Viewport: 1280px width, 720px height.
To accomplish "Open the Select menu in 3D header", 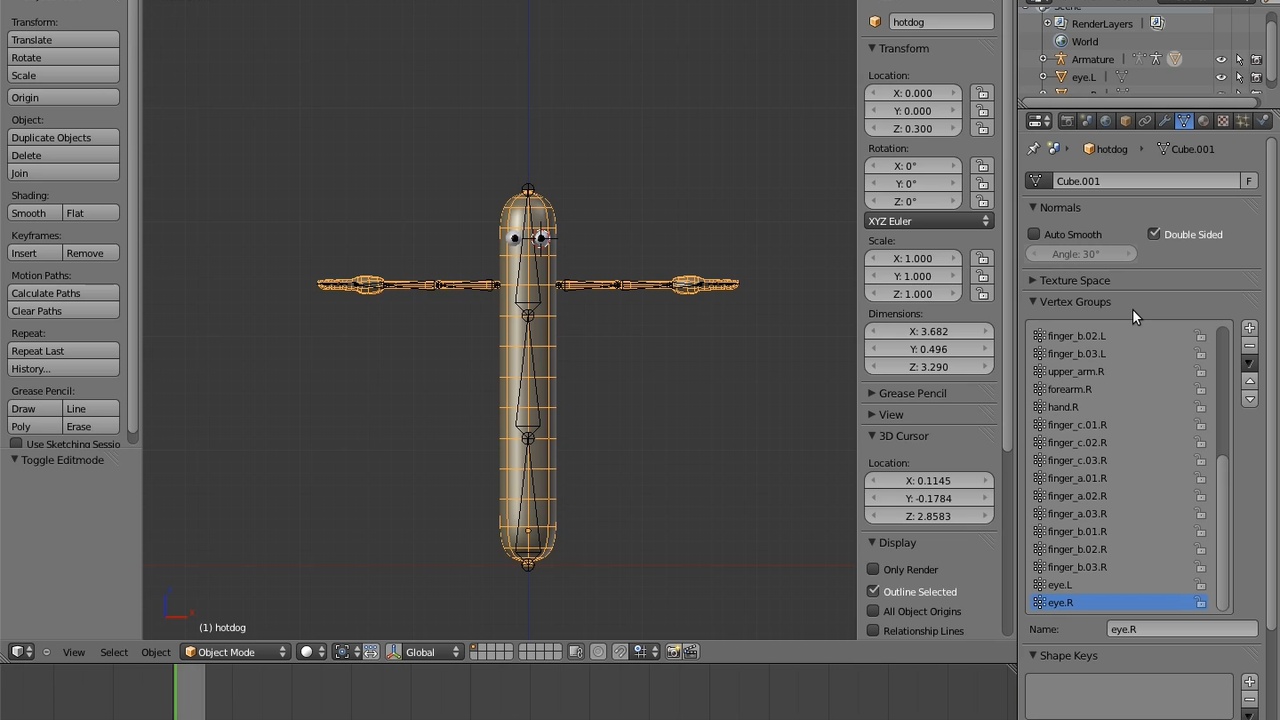I will (x=114, y=652).
